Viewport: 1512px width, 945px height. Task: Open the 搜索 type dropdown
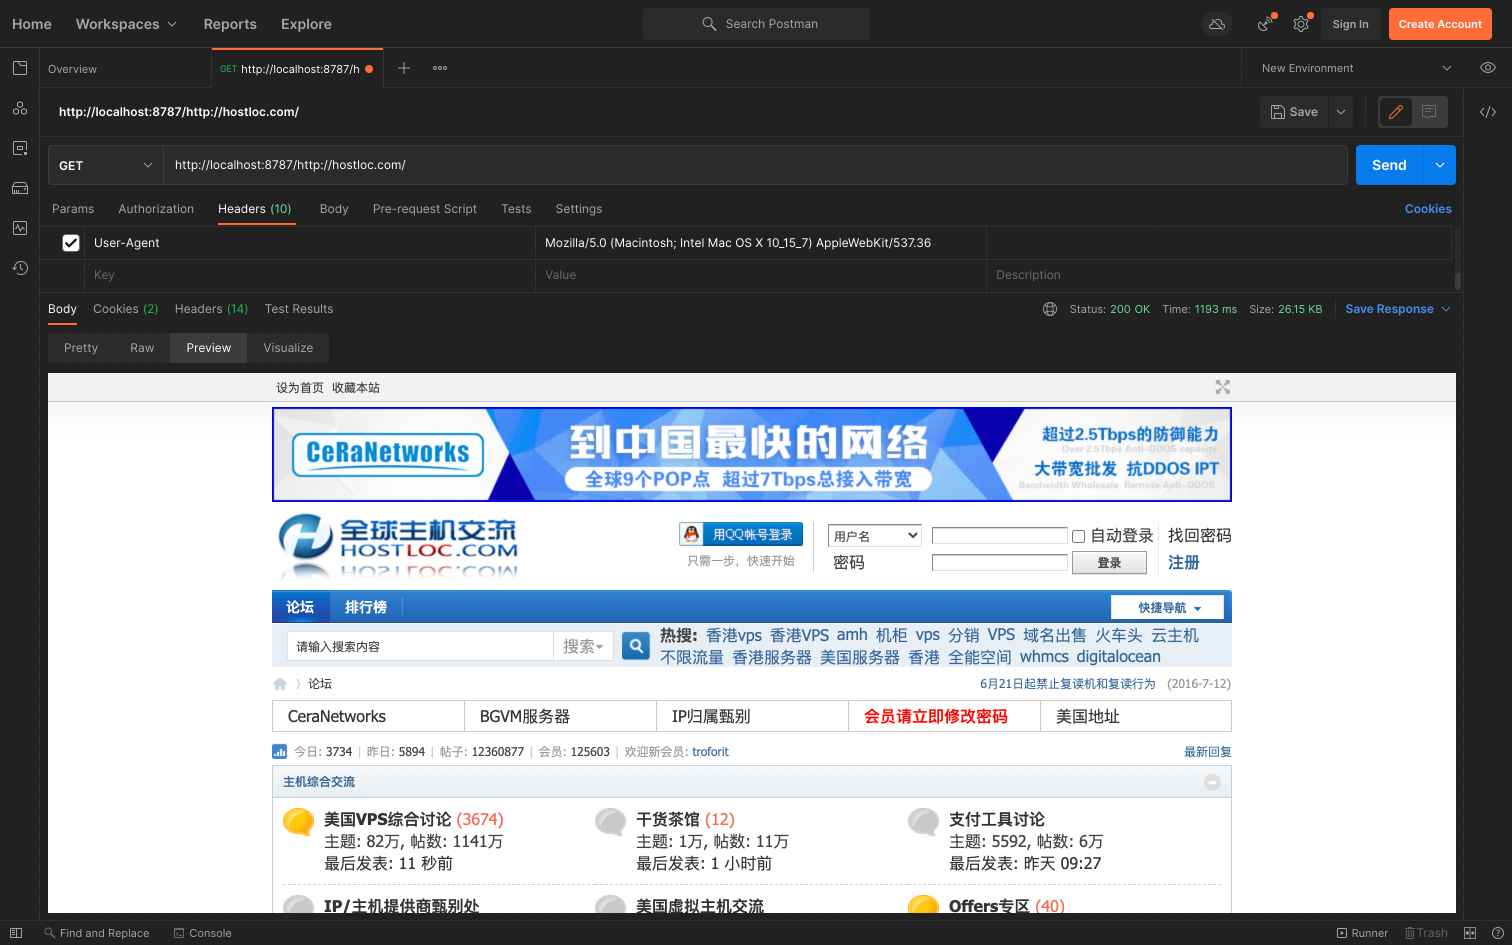[583, 646]
